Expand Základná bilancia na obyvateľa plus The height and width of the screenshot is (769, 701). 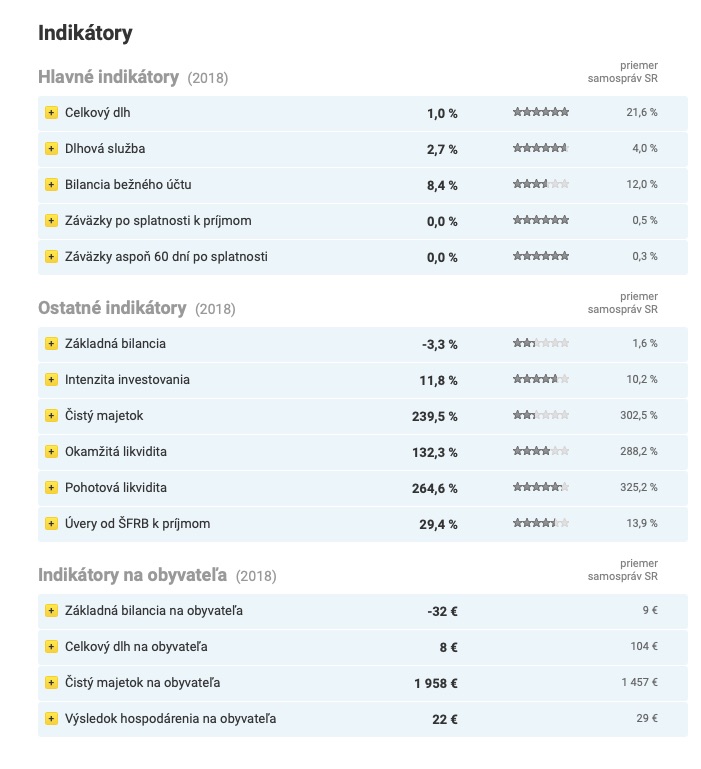click(51, 611)
